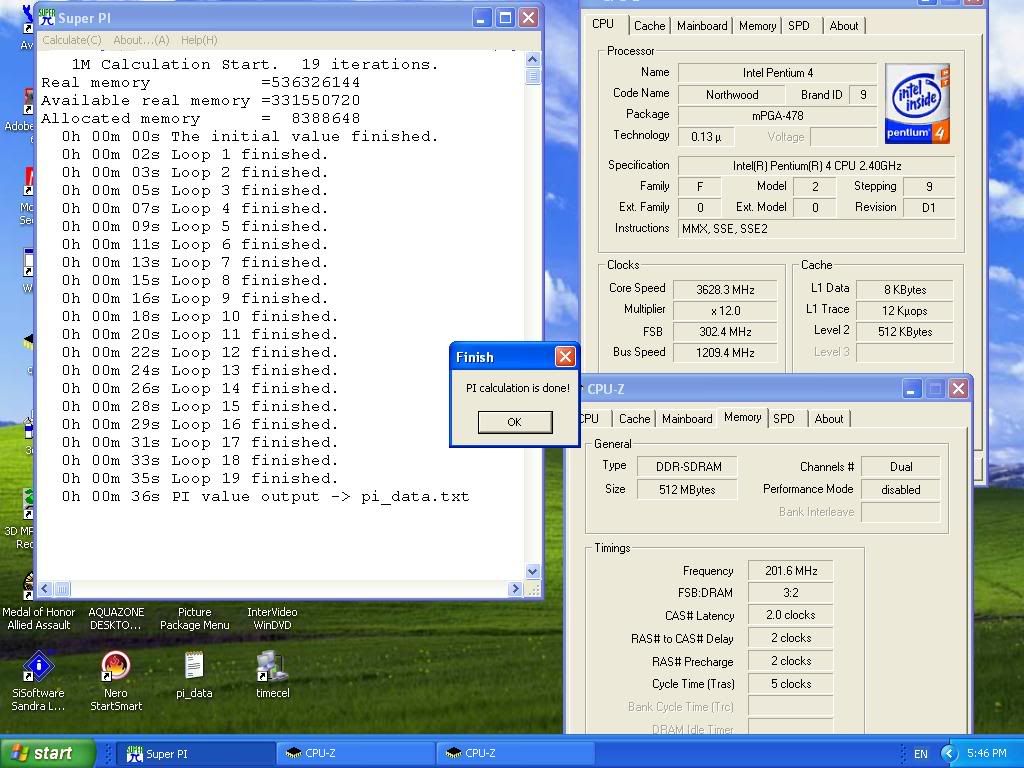Click the EN language indicator in taskbar
The width and height of the screenshot is (1024, 768).
pyautogui.click(x=921, y=753)
